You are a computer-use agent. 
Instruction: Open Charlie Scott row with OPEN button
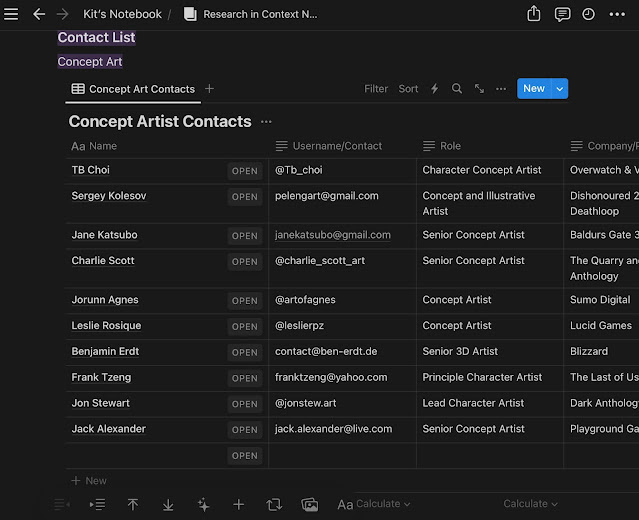point(245,262)
